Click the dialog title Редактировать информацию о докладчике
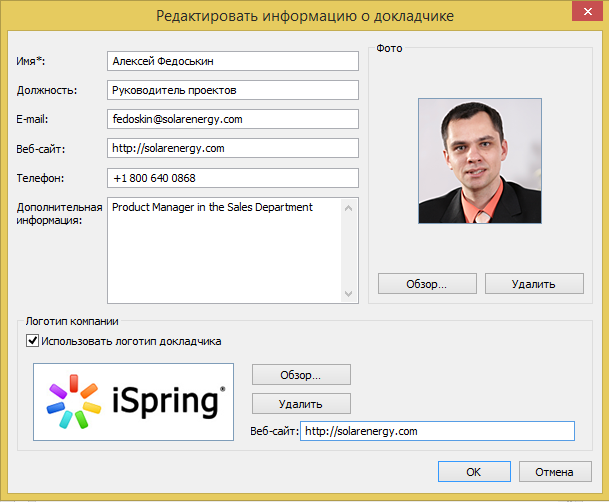The height and width of the screenshot is (502, 609). tap(305, 16)
